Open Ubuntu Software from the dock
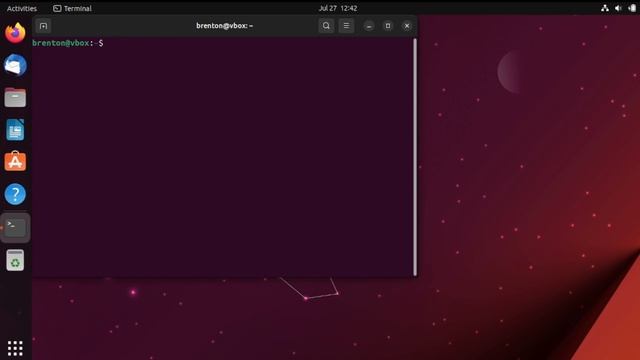 pyautogui.click(x=15, y=162)
